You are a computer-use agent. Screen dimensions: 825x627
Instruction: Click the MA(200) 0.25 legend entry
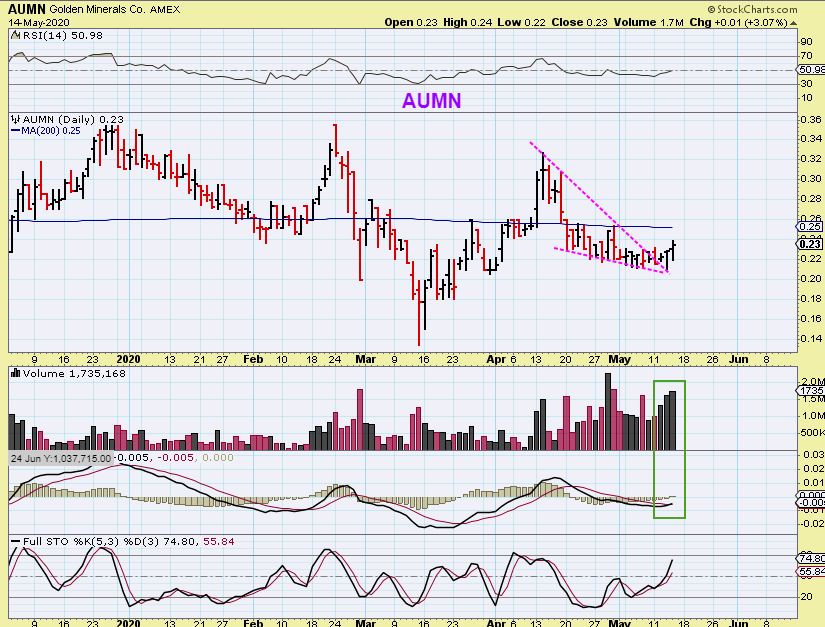51,131
